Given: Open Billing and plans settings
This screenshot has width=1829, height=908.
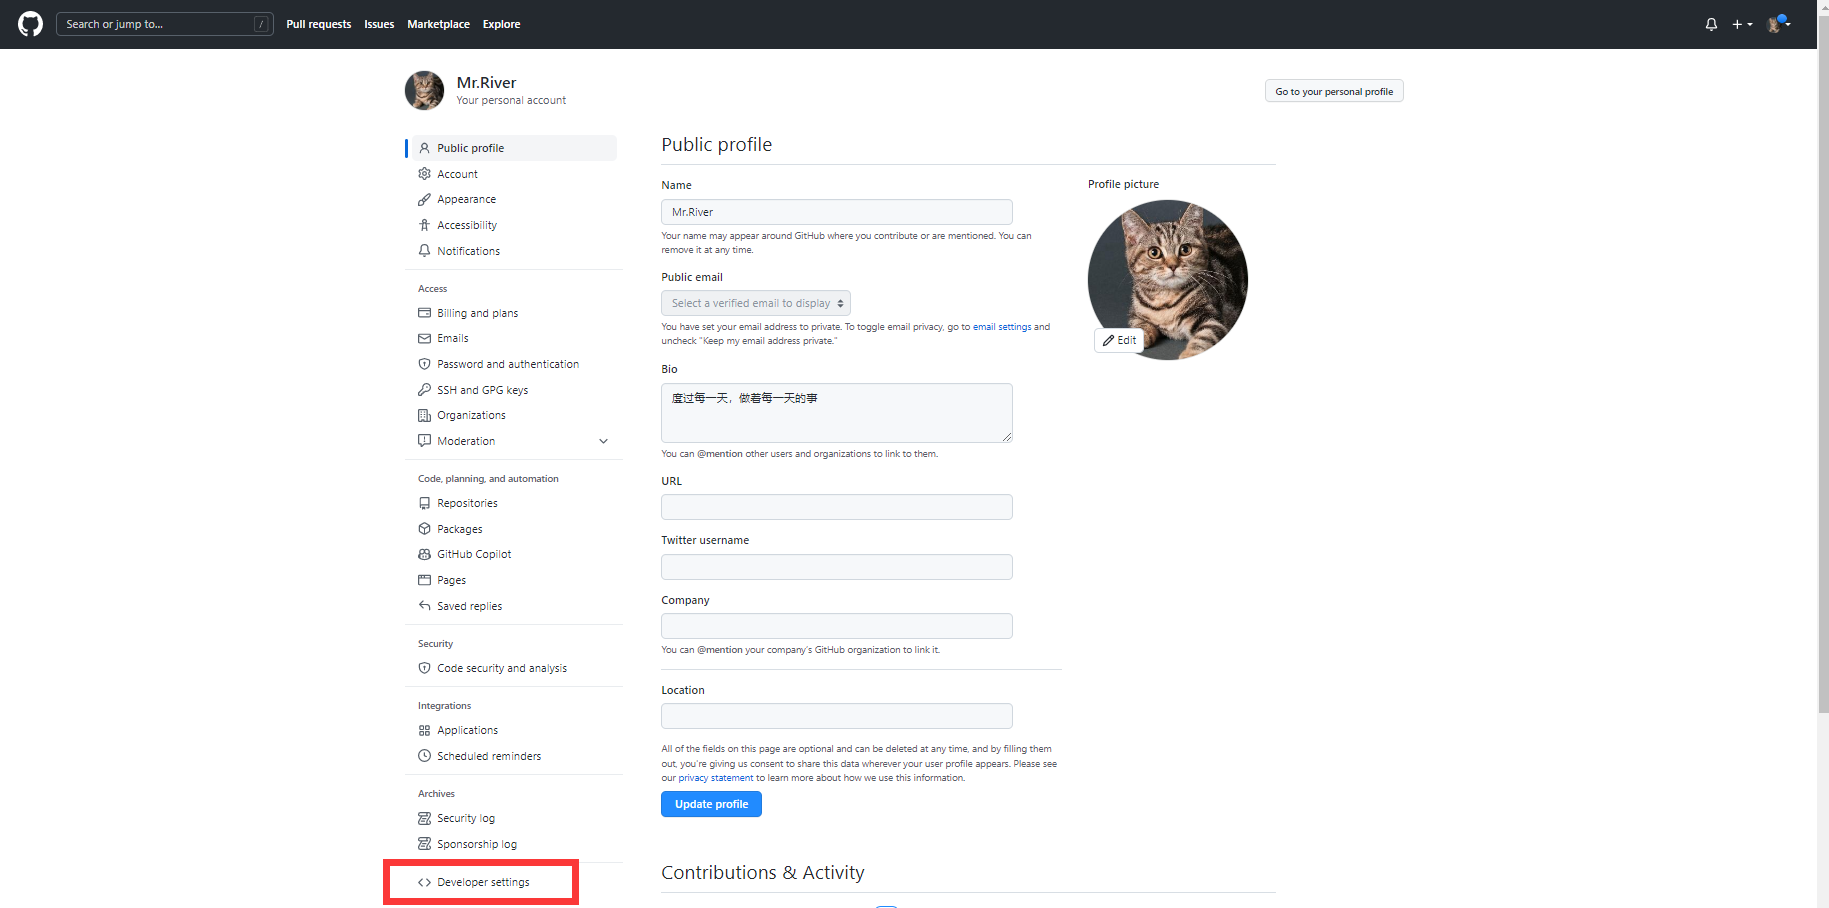Looking at the screenshot, I should click(477, 313).
